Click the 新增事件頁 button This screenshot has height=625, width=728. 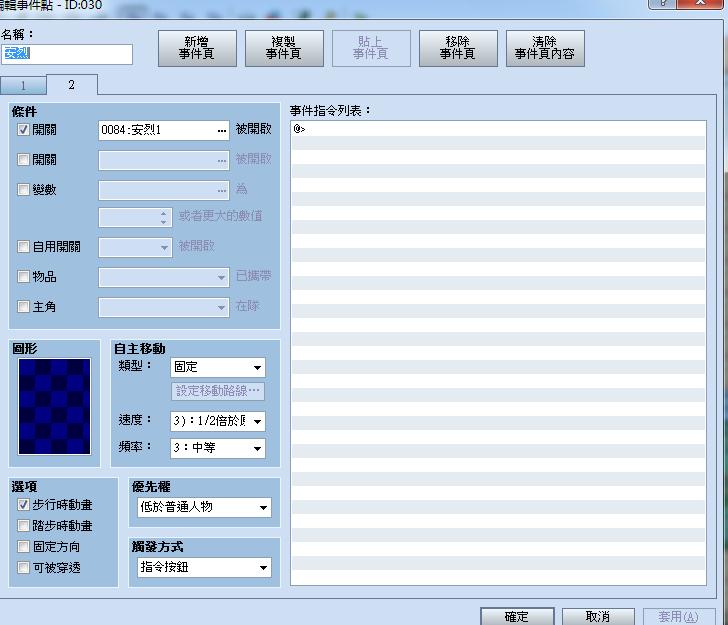click(197, 48)
